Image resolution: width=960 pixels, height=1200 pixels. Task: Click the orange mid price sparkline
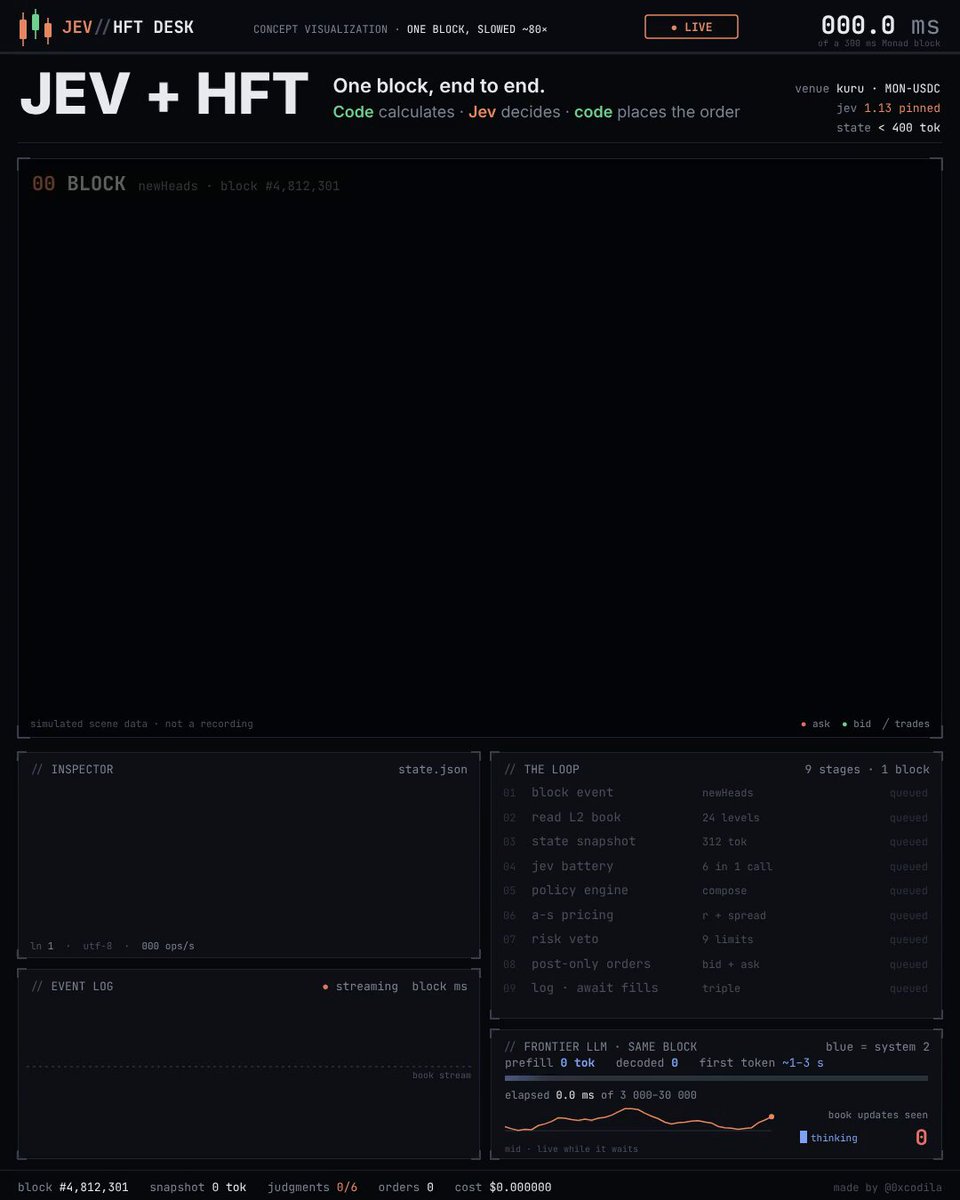pyautogui.click(x=638, y=1118)
